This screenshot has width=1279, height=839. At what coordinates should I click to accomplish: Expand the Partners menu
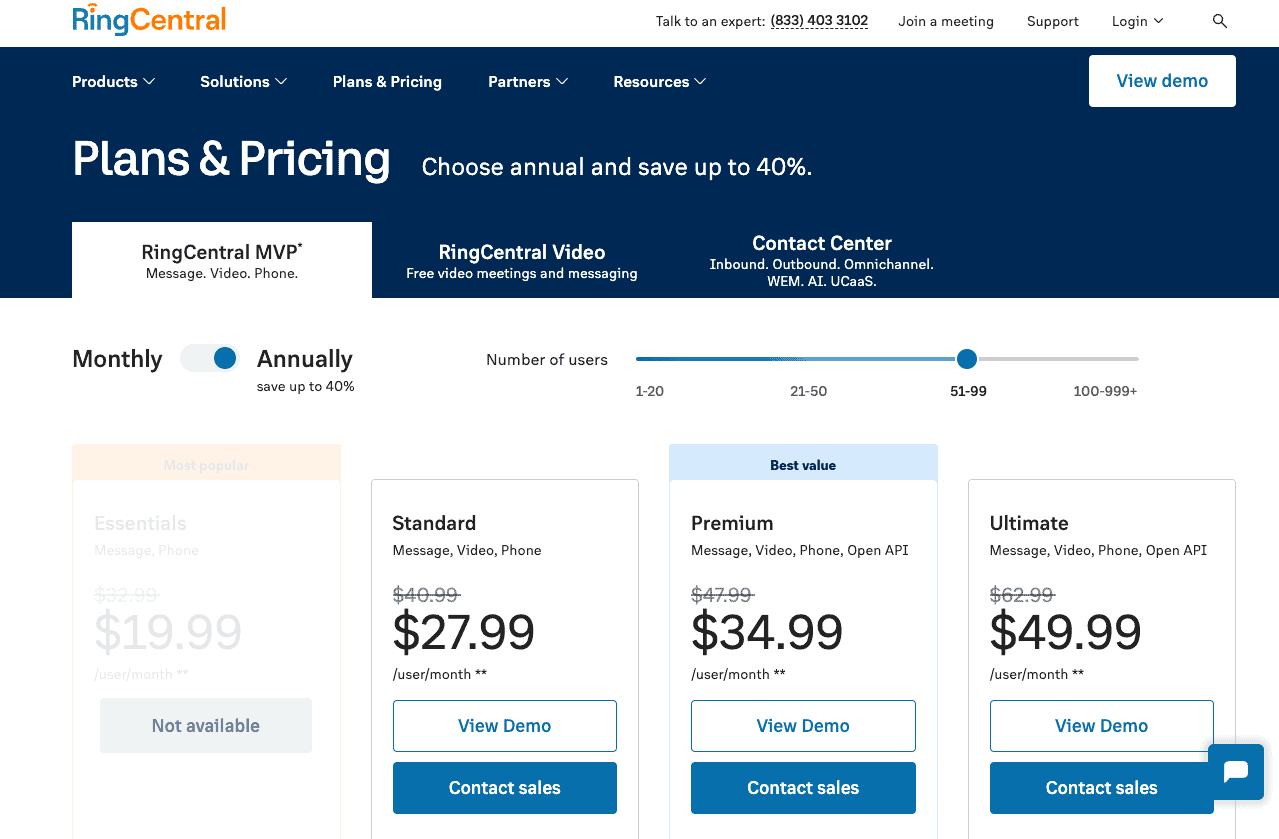(527, 82)
